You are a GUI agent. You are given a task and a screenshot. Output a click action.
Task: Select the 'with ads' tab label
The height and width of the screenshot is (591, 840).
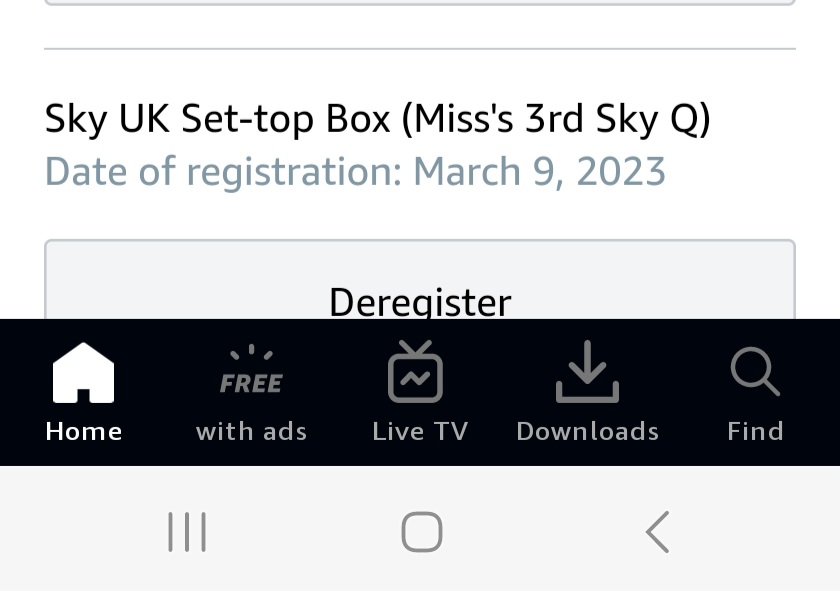(x=251, y=431)
